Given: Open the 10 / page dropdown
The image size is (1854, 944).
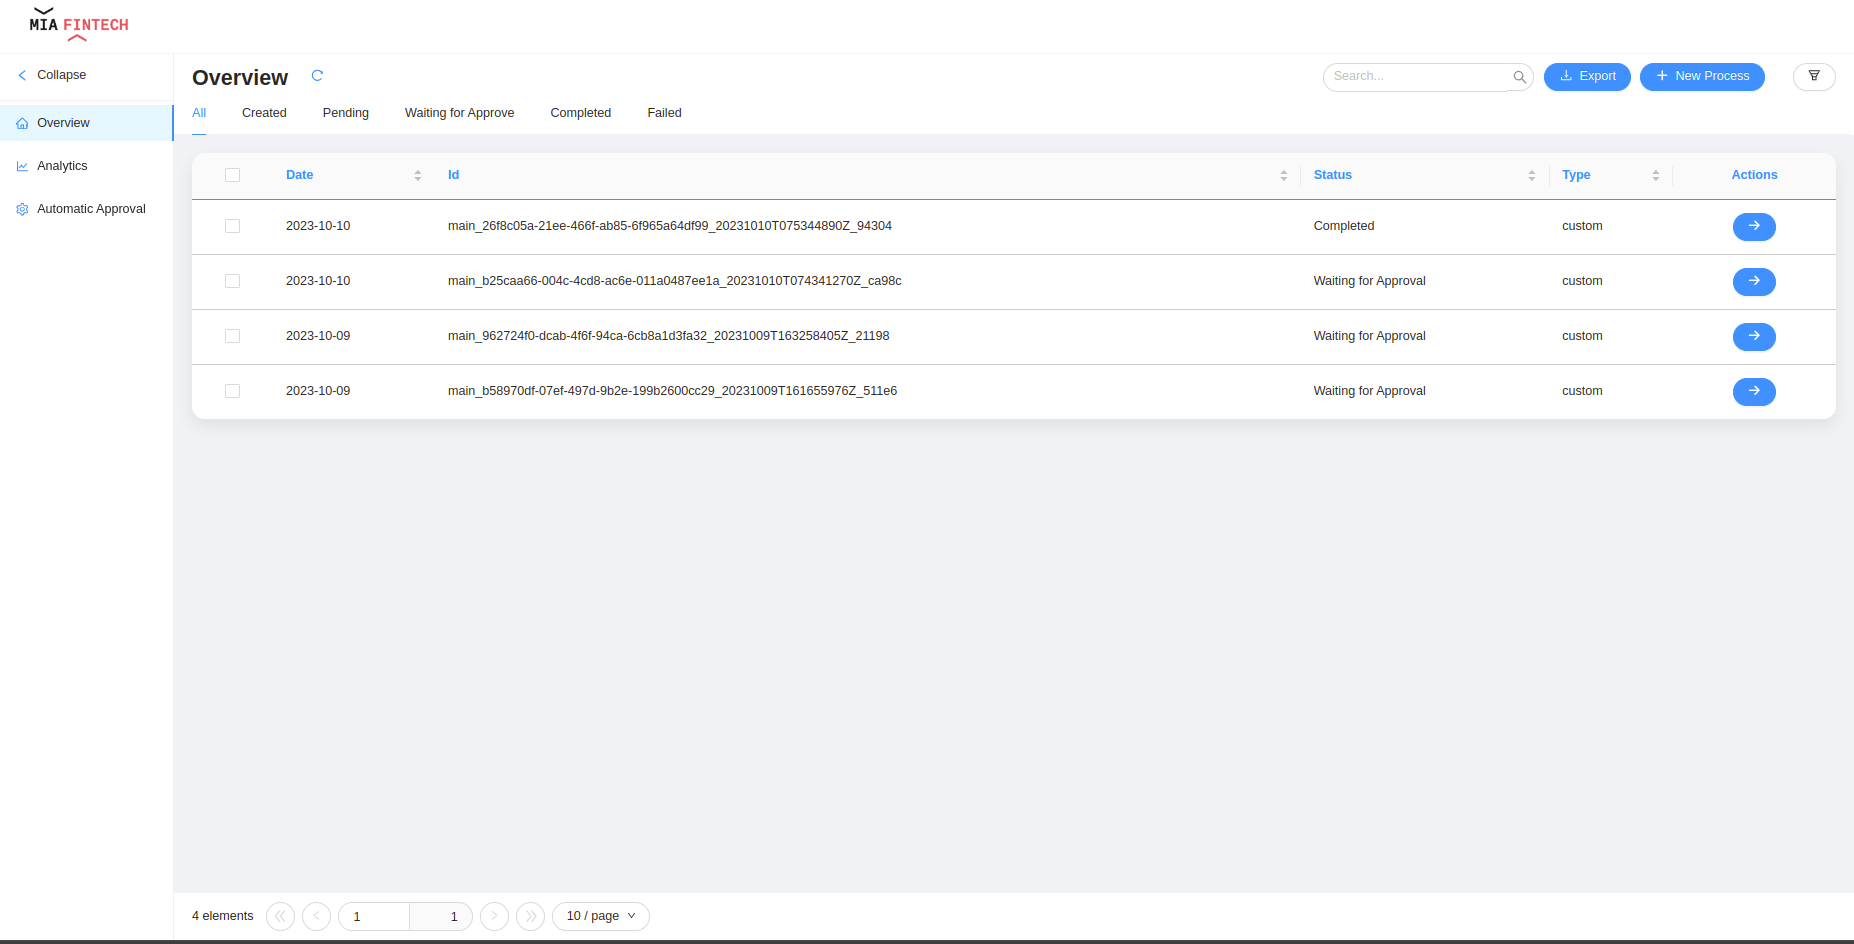Looking at the screenshot, I should tap(600, 916).
